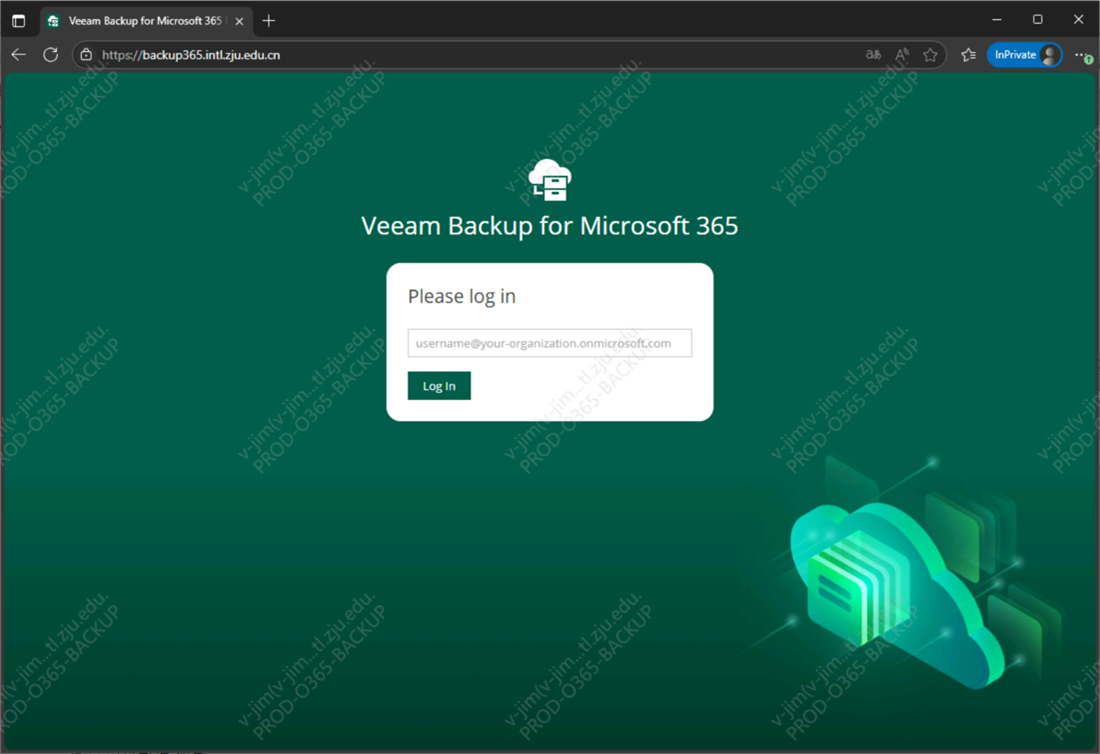
Task: Add this page to favorites with star
Action: 930,55
